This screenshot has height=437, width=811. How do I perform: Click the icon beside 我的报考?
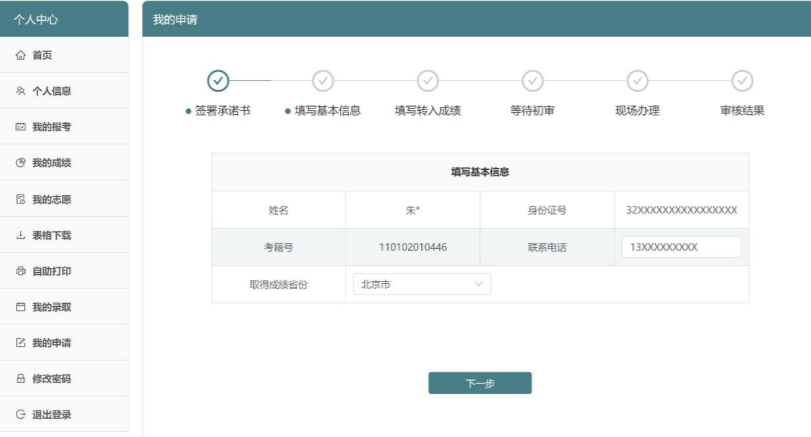click(21, 127)
